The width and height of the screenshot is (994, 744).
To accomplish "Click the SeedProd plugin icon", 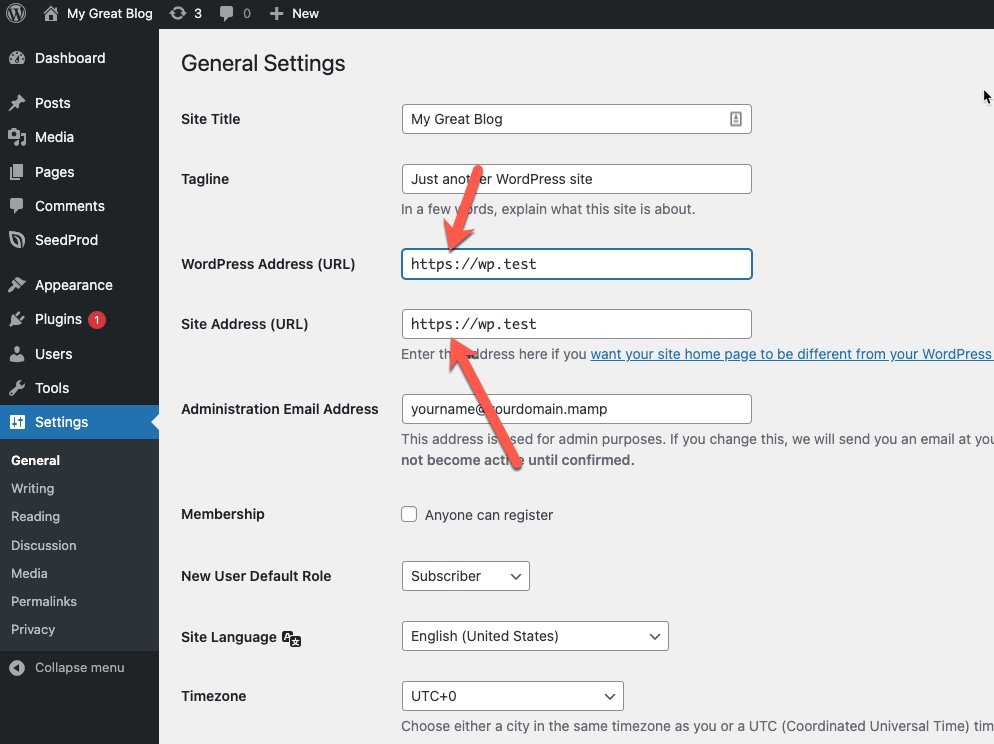I will coord(19,240).
